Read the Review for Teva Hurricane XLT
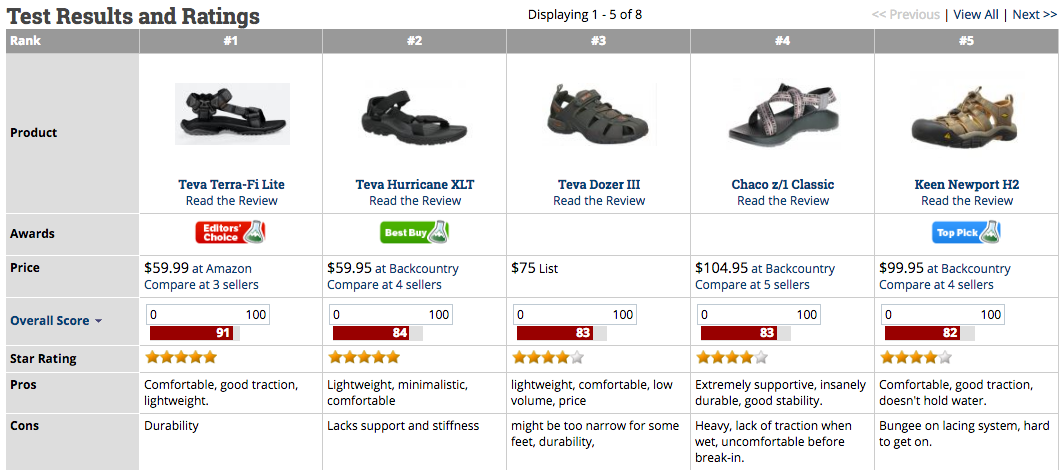Screen dimensions: 1064x470 coord(415,201)
